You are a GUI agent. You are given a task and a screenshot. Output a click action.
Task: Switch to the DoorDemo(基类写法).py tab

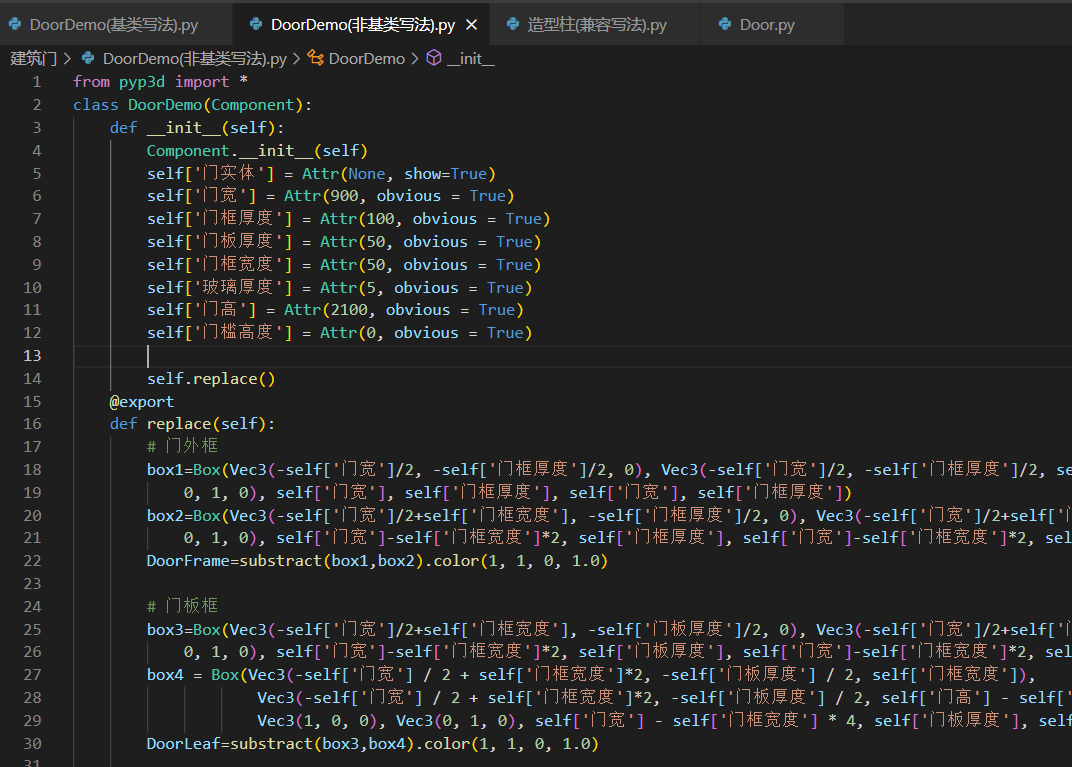pyautogui.click(x=113, y=25)
